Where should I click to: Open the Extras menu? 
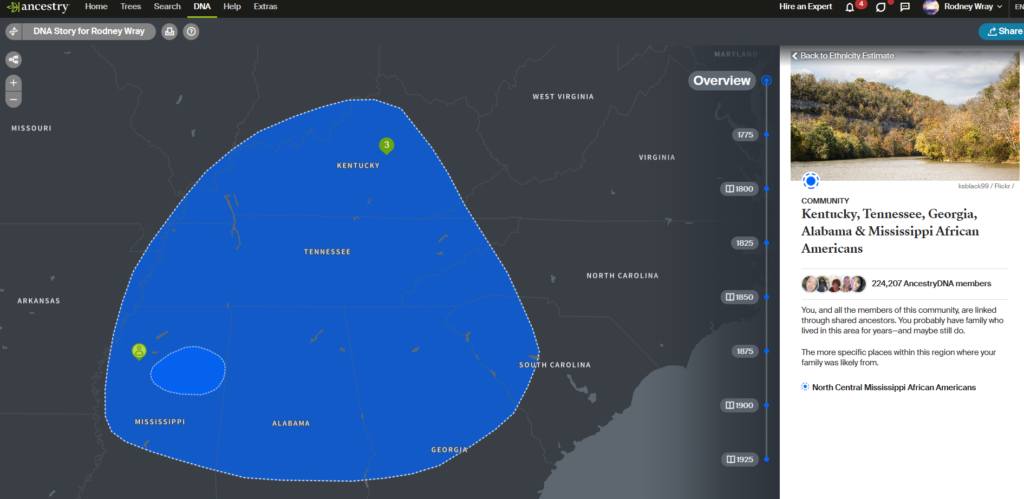pos(265,7)
